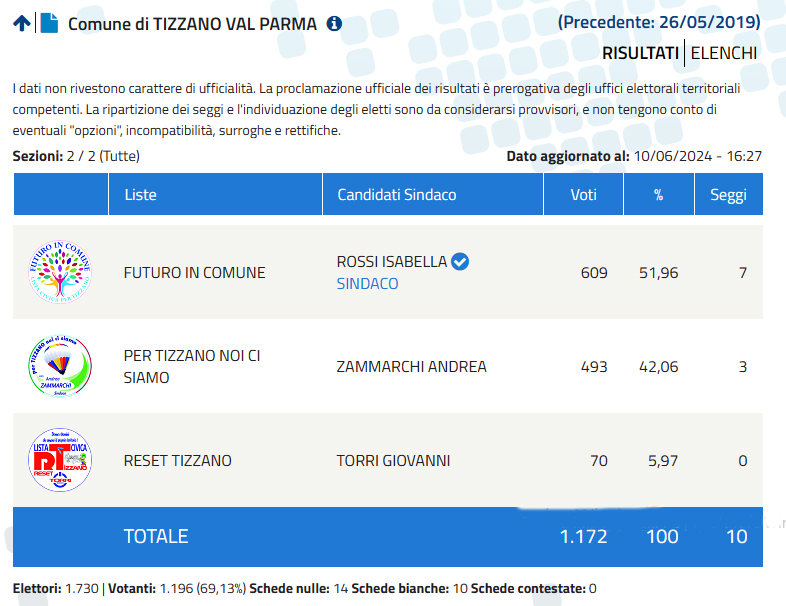786x606 pixels.
Task: Open the previous results dated 26/05/2019
Action: [x=659, y=22]
